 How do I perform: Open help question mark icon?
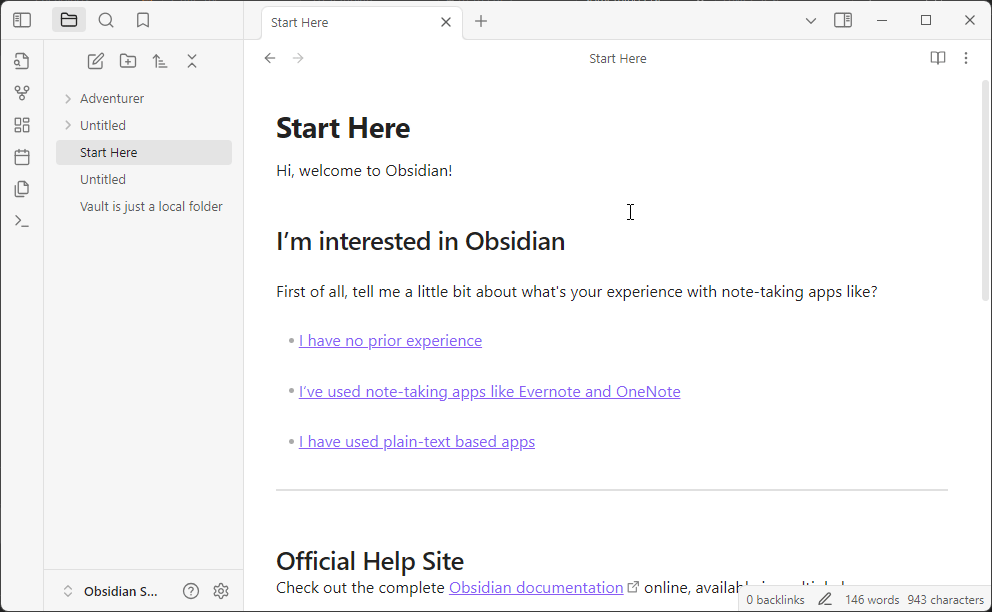191,591
